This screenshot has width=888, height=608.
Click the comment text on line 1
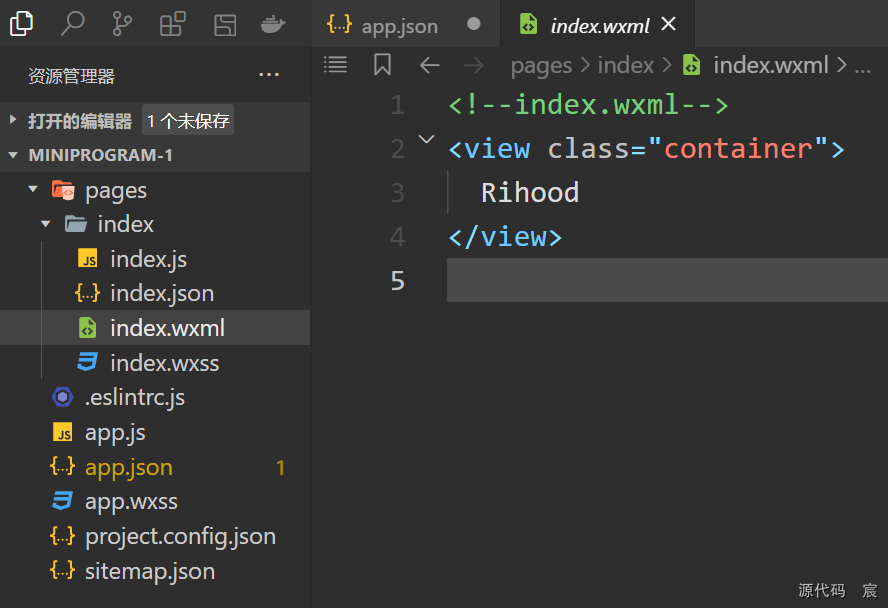coord(588,105)
